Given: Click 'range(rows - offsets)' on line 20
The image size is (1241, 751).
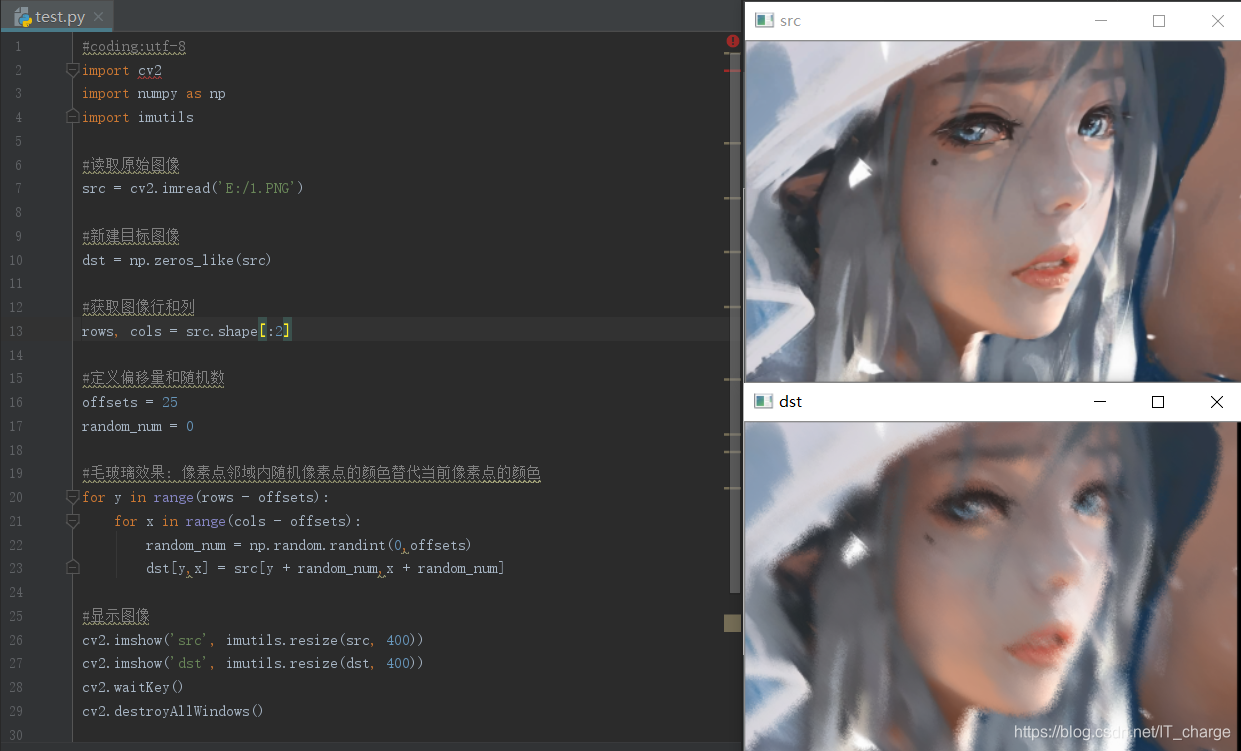Looking at the screenshot, I should (x=238, y=497).
